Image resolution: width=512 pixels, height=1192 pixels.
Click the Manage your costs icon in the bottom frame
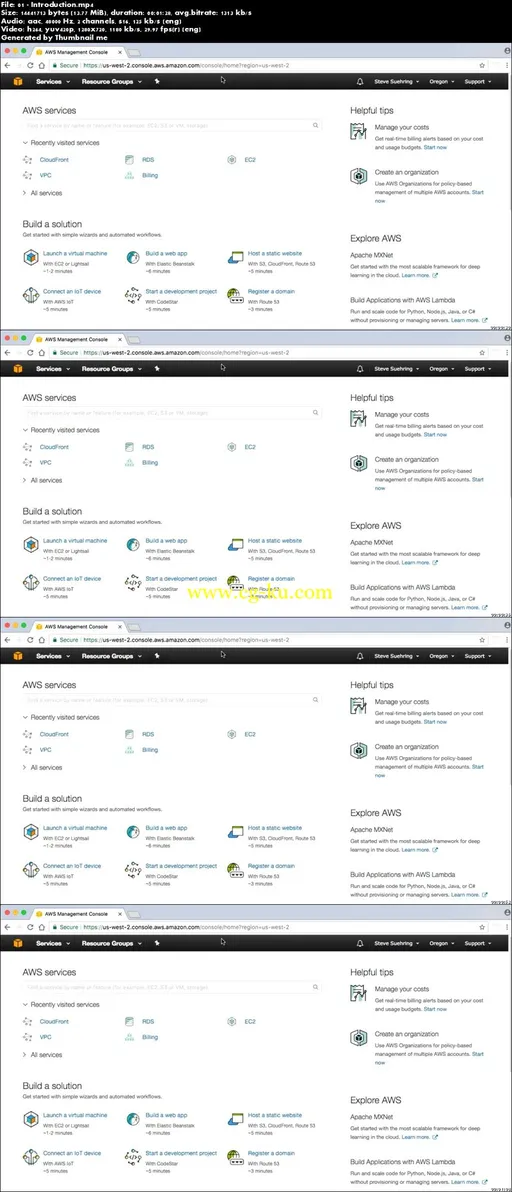point(359,994)
